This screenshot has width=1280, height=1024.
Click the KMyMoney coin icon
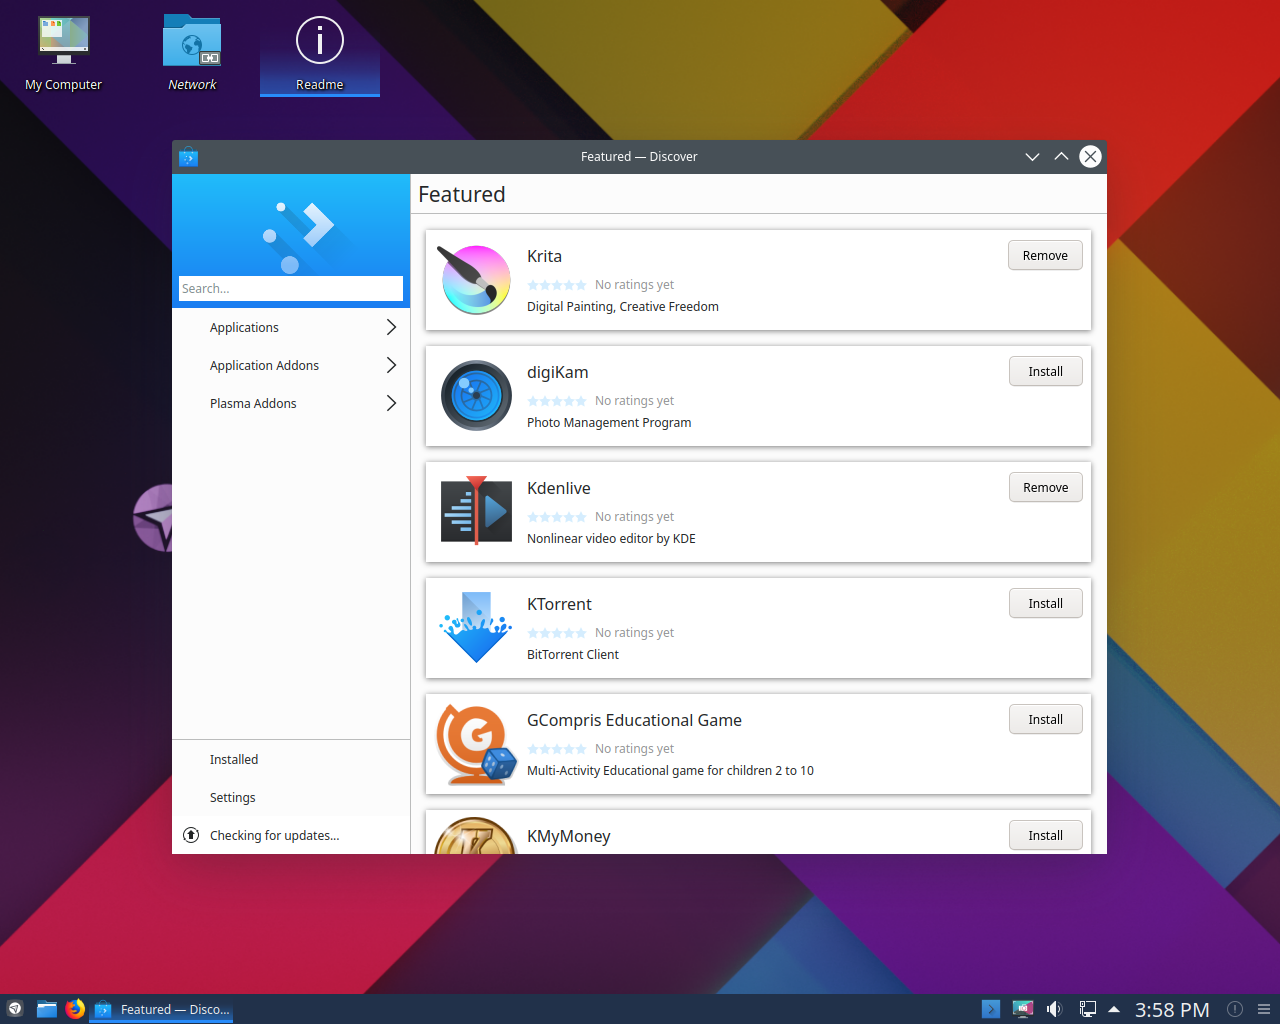tap(476, 836)
